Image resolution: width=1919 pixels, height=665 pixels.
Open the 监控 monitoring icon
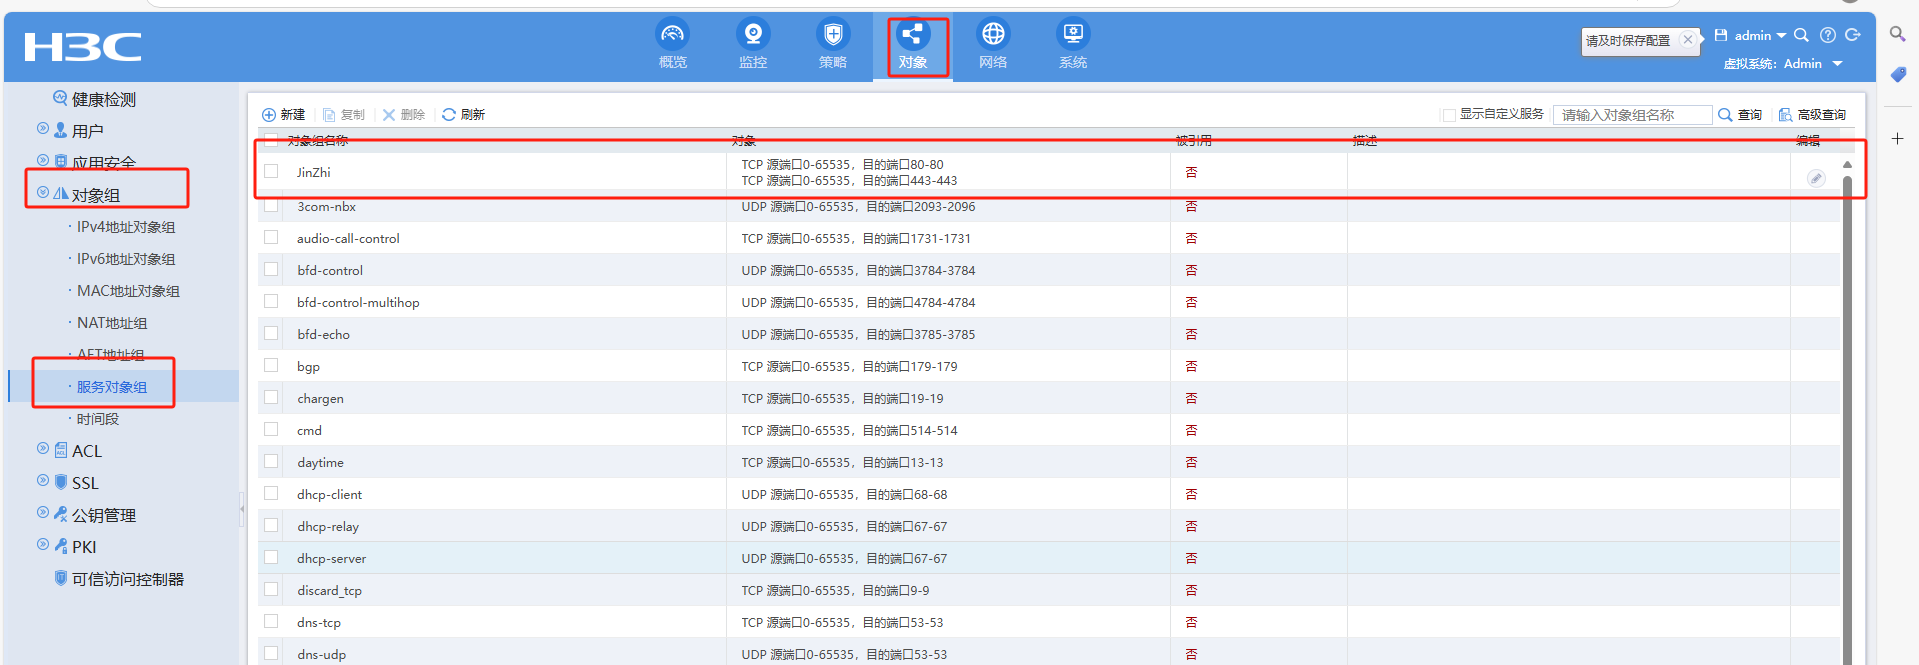point(752,35)
